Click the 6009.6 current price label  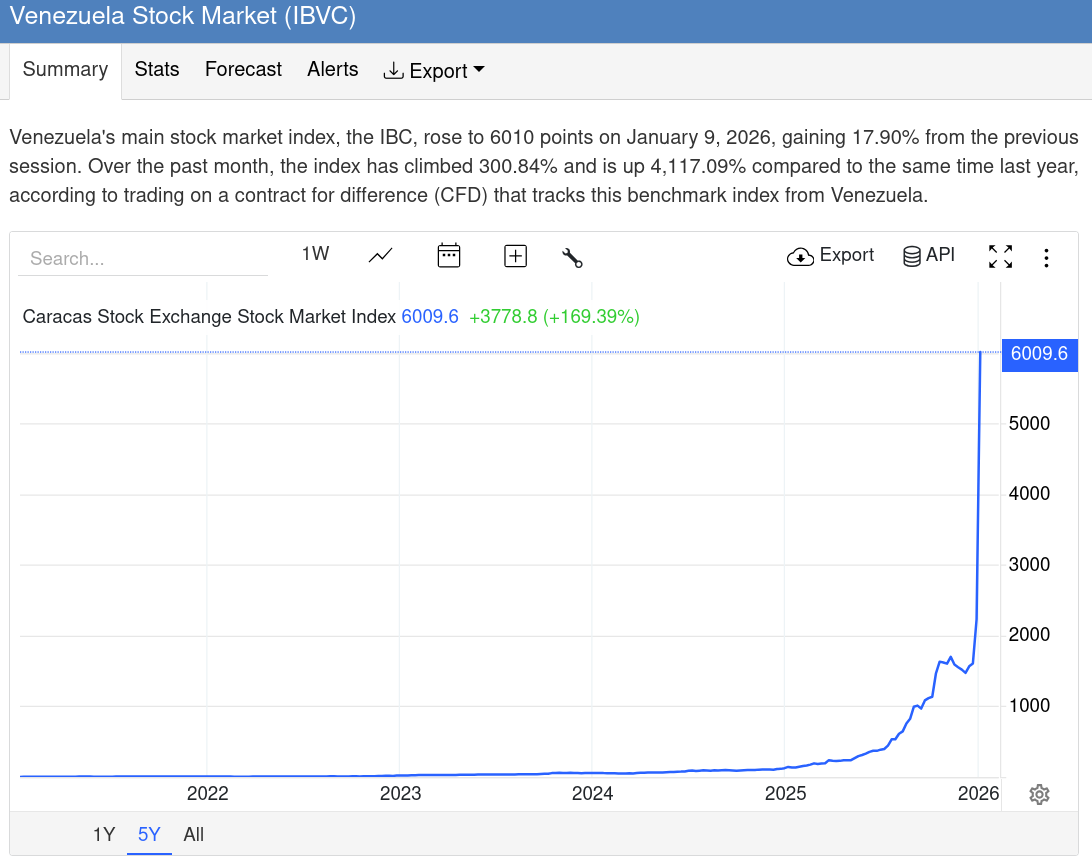(1039, 353)
